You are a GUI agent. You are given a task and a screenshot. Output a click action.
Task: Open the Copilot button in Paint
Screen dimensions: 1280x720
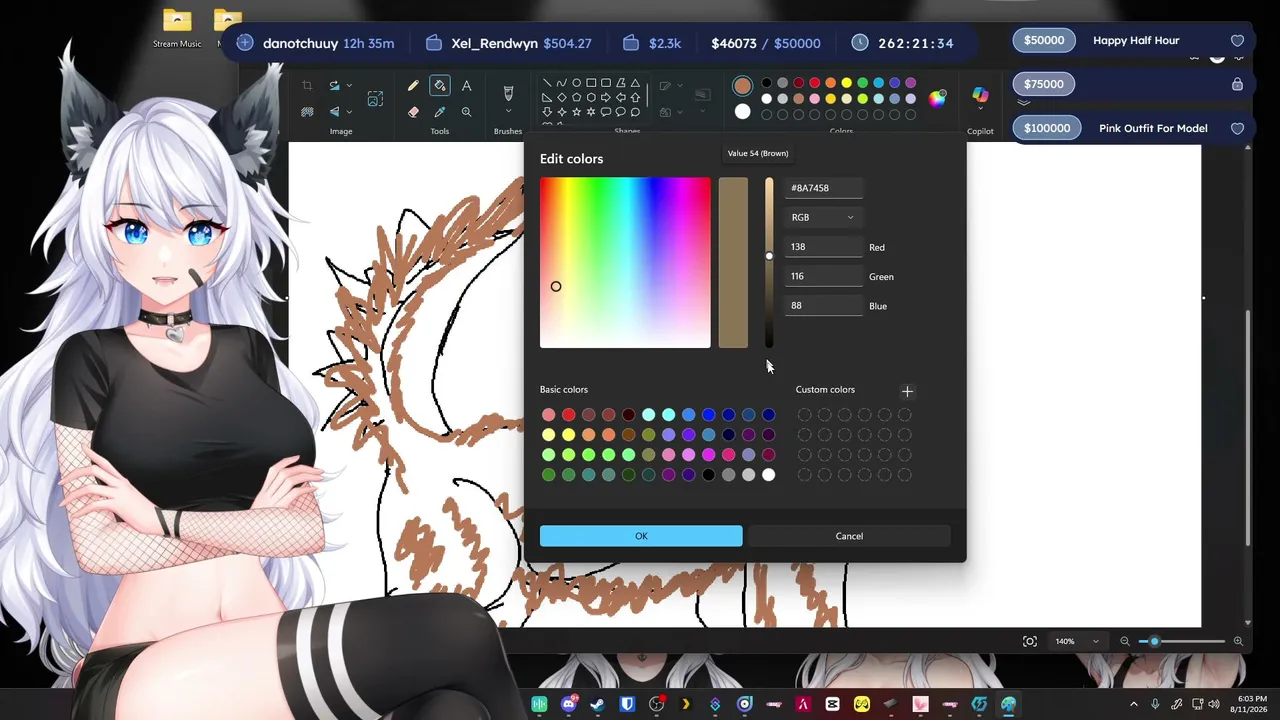point(980,95)
